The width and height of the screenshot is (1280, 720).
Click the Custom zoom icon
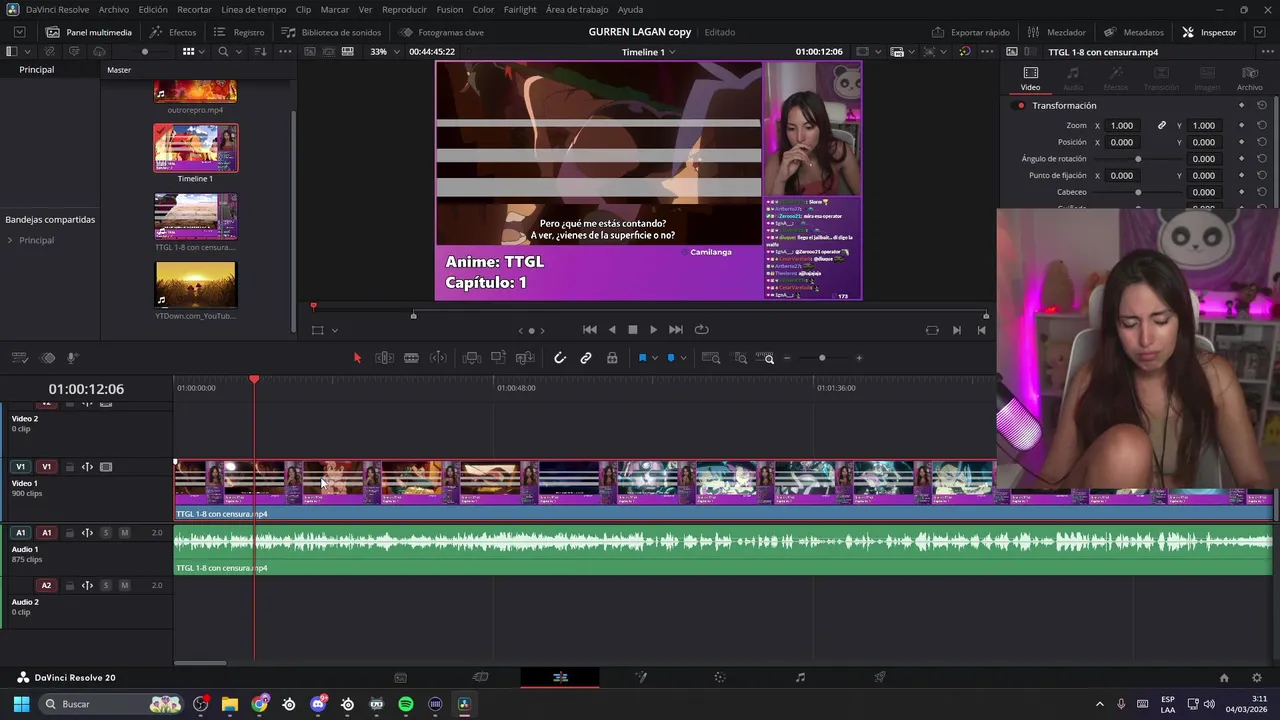tap(766, 358)
